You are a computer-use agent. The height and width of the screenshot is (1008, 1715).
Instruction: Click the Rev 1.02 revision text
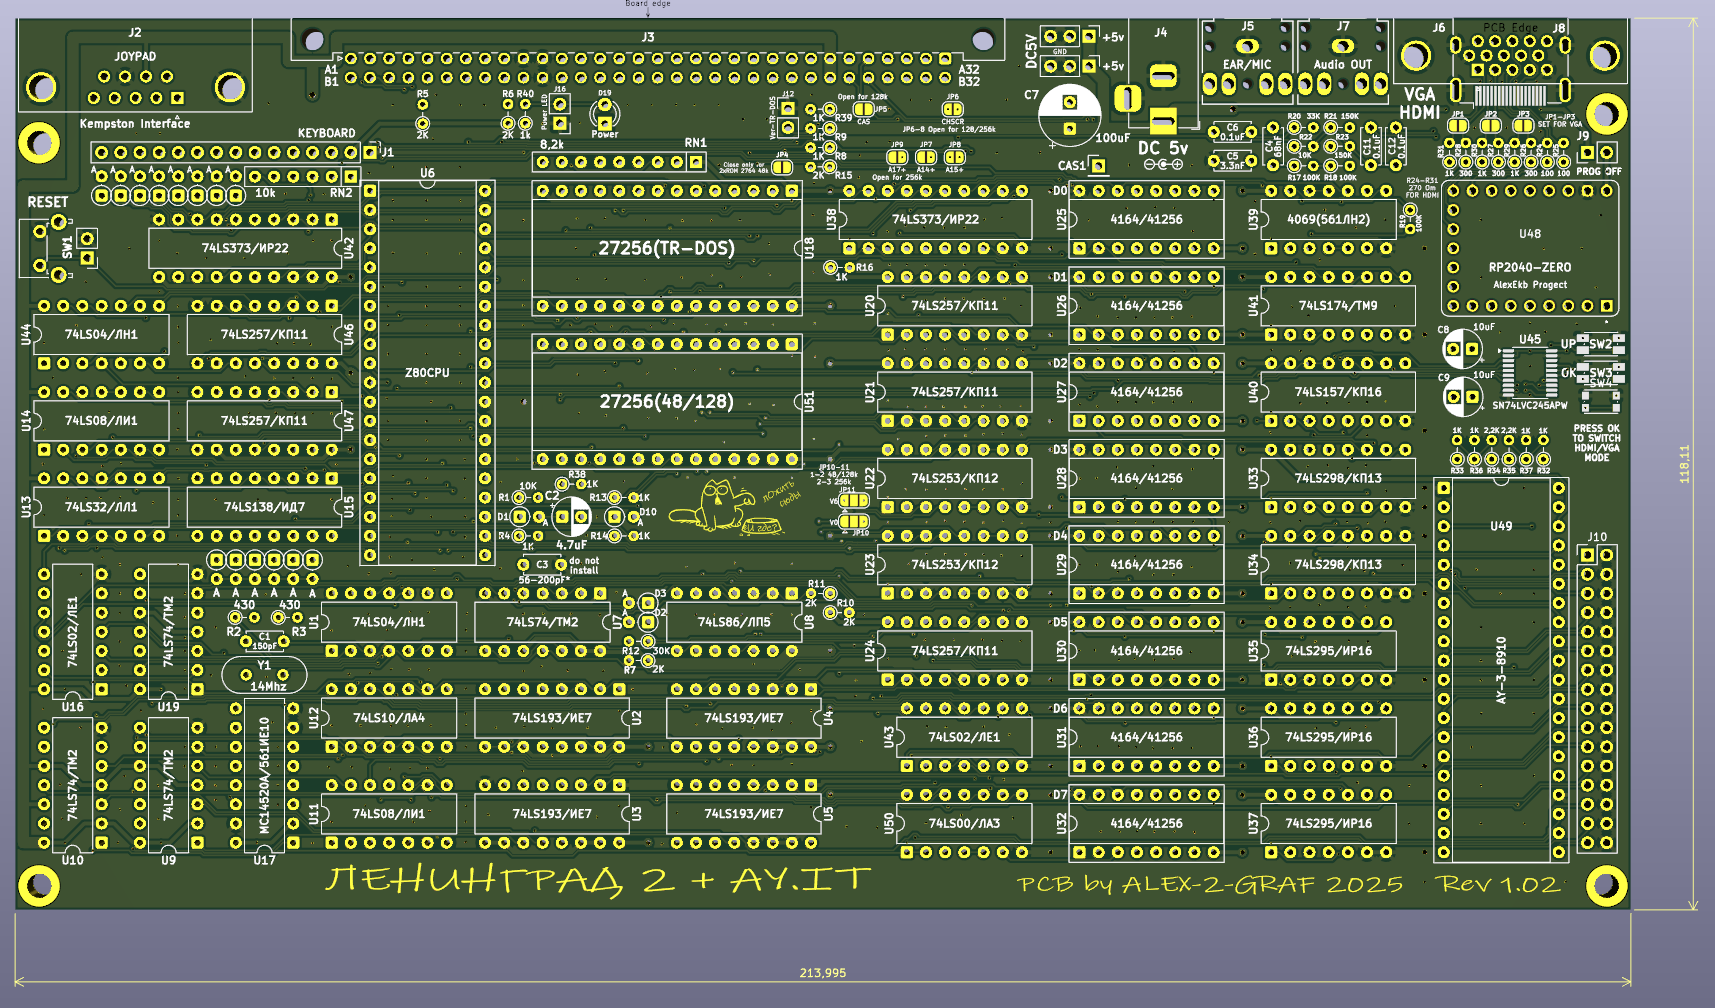coord(1497,884)
